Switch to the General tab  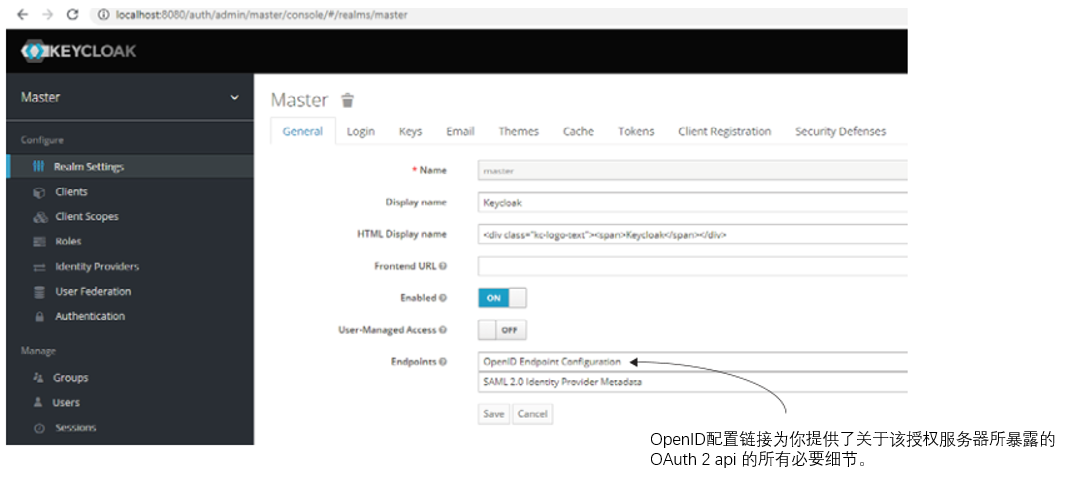pos(303,131)
